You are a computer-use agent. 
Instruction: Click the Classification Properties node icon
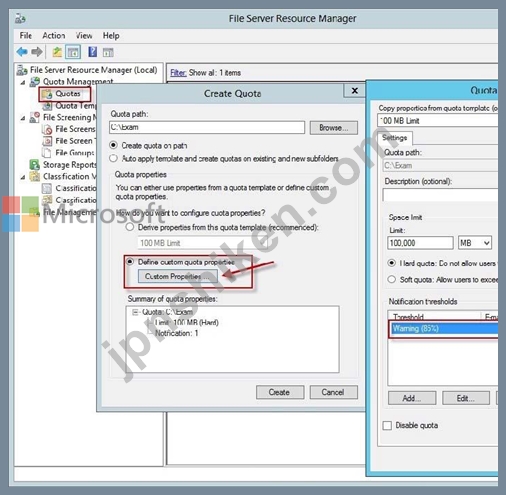[47, 188]
